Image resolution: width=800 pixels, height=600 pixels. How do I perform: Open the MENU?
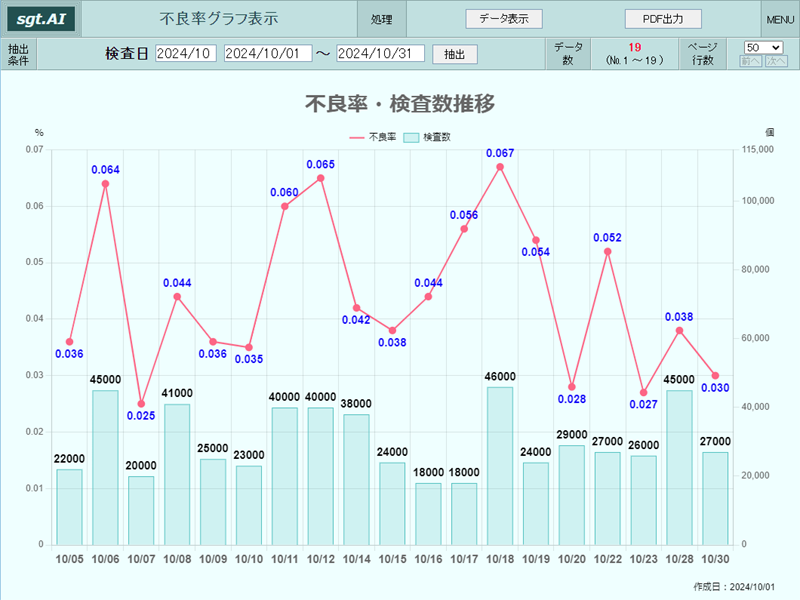(780, 19)
